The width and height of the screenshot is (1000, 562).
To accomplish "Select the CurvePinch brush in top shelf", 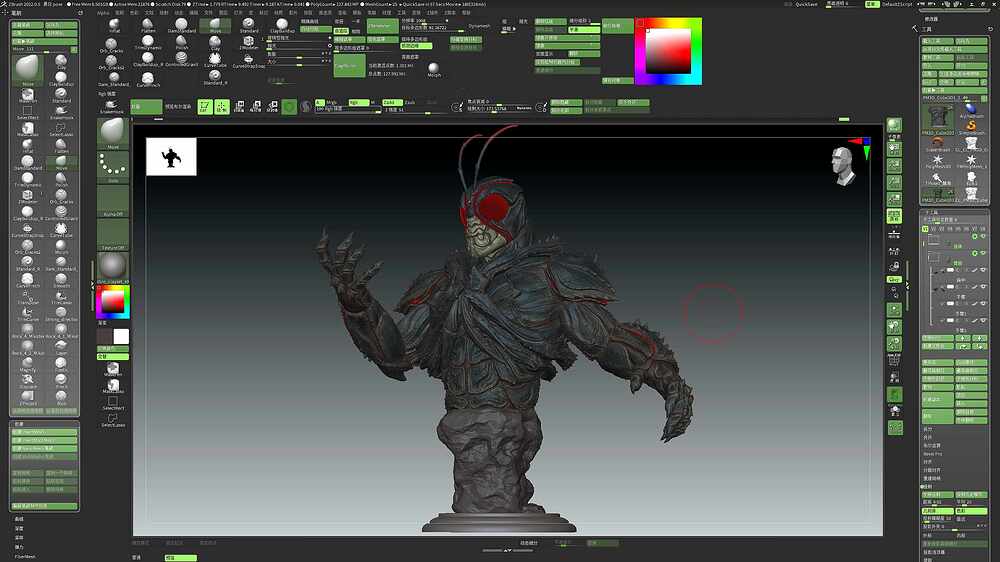I will 148,79.
